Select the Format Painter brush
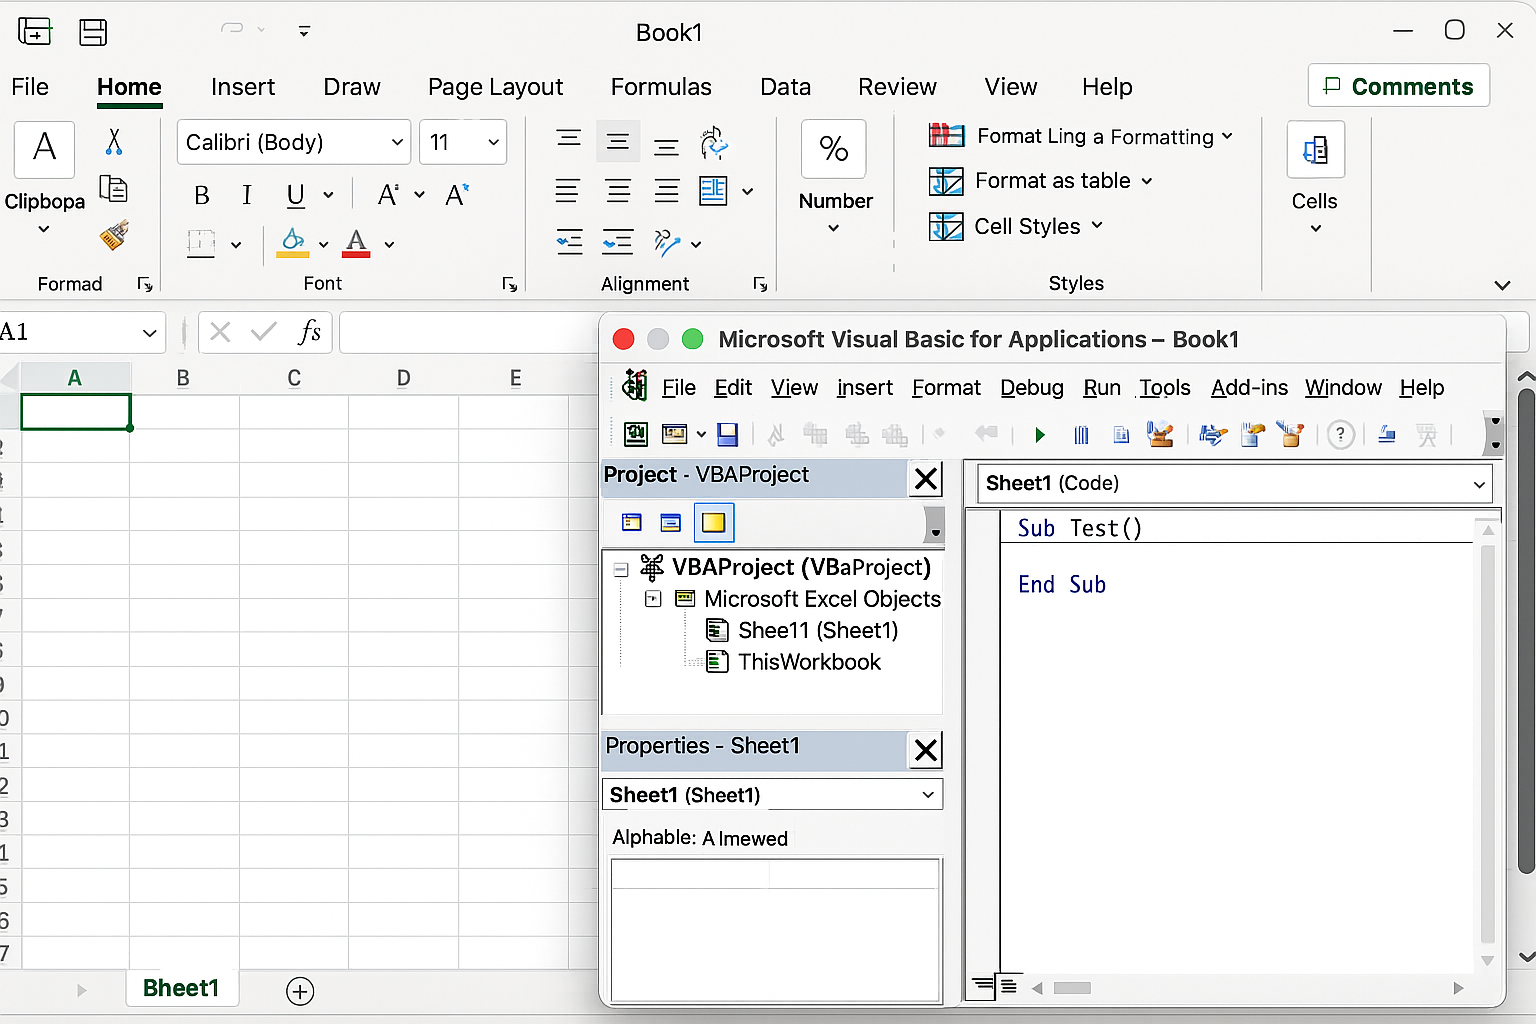This screenshot has width=1536, height=1024. click(x=114, y=236)
